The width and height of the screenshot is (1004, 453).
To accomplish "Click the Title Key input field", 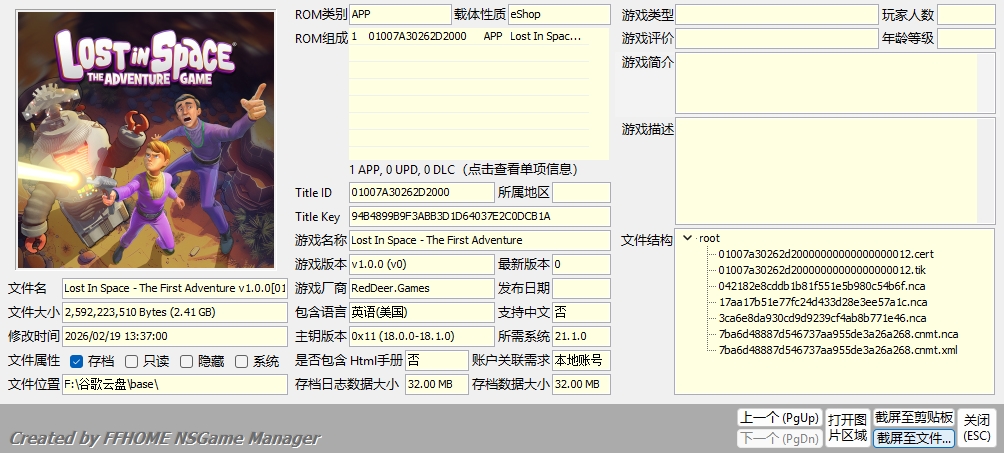I will (479, 216).
